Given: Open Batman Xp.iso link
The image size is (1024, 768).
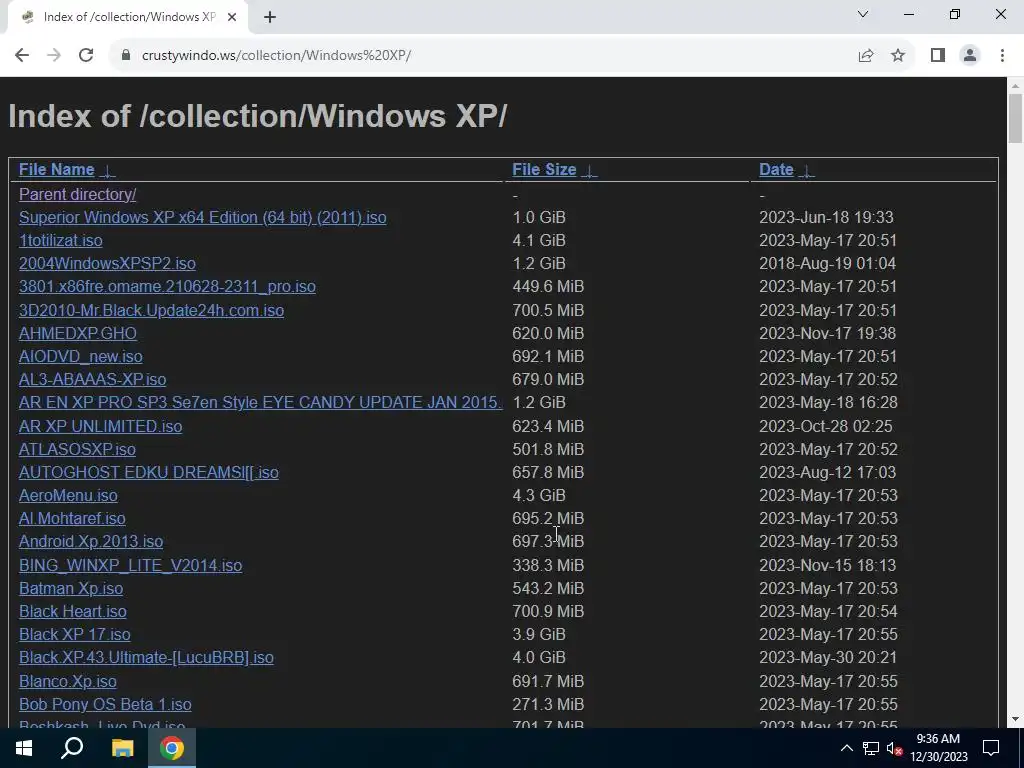Looking at the screenshot, I should (71, 588).
